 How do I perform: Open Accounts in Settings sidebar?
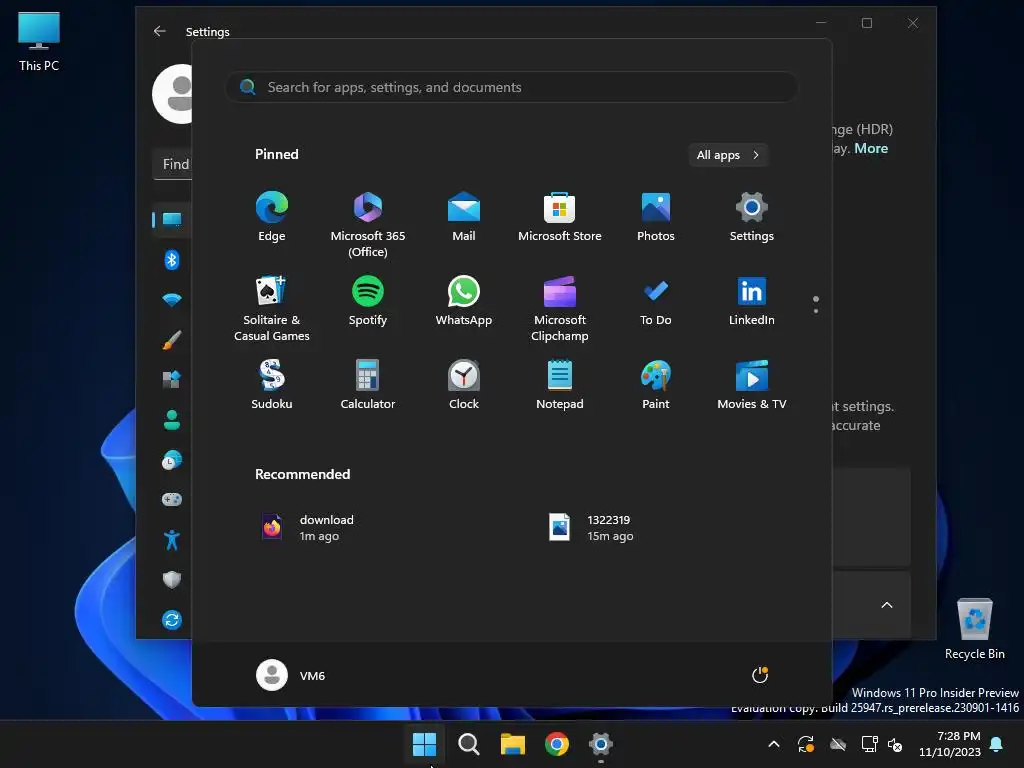172,420
